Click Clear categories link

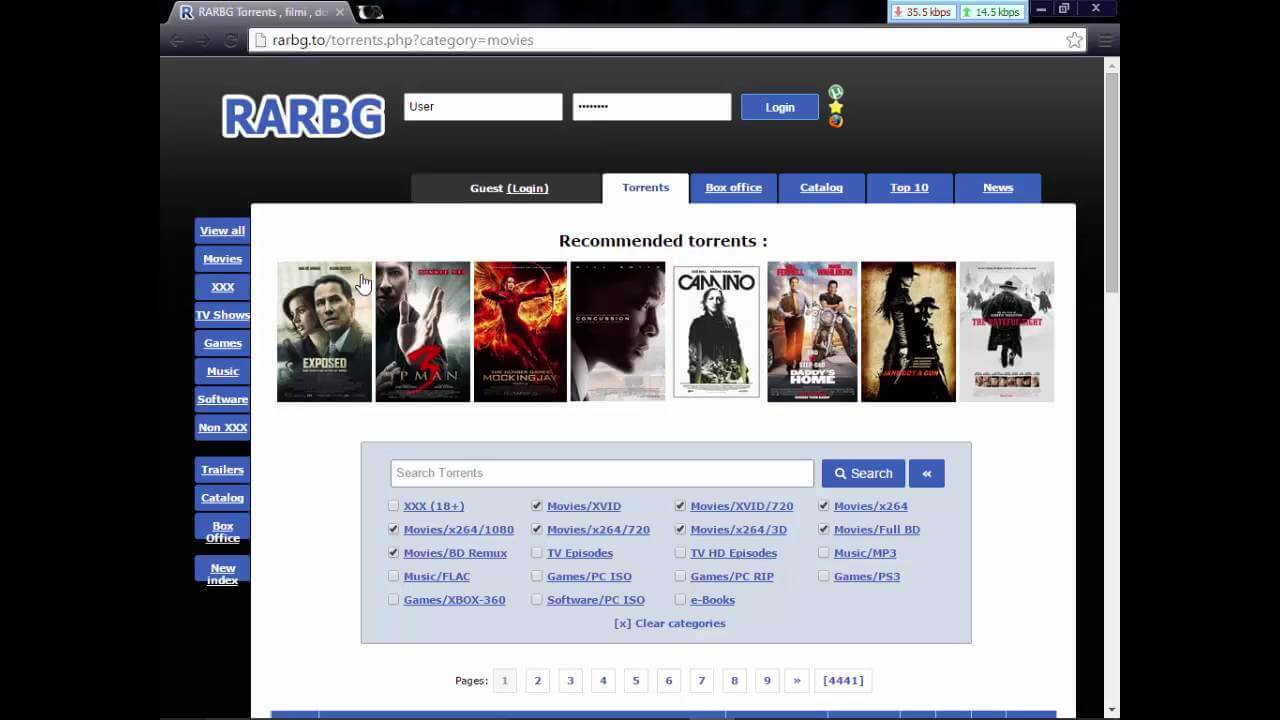670,623
